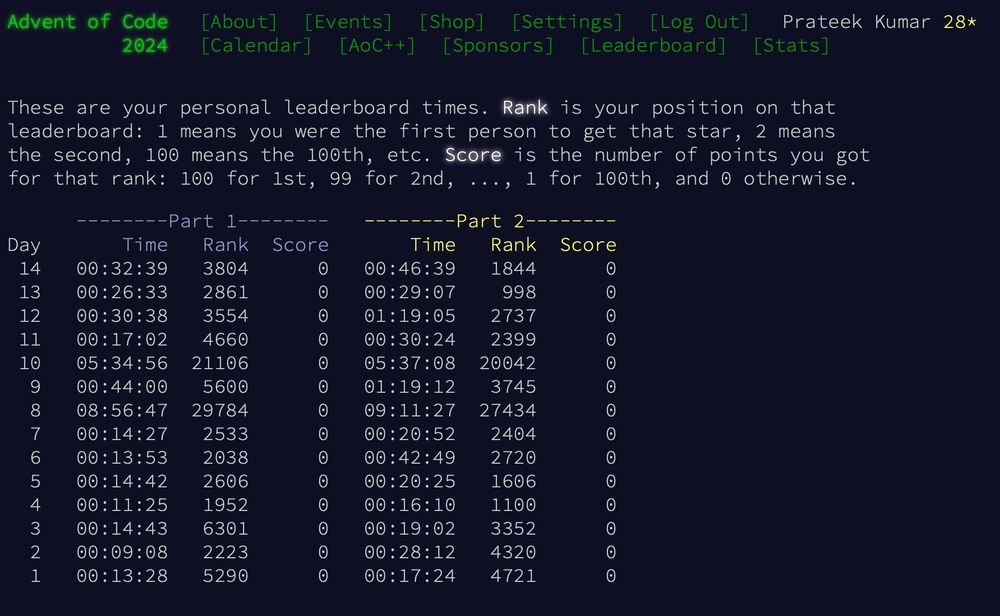
Task: Open the [Stats] page
Action: coord(790,45)
